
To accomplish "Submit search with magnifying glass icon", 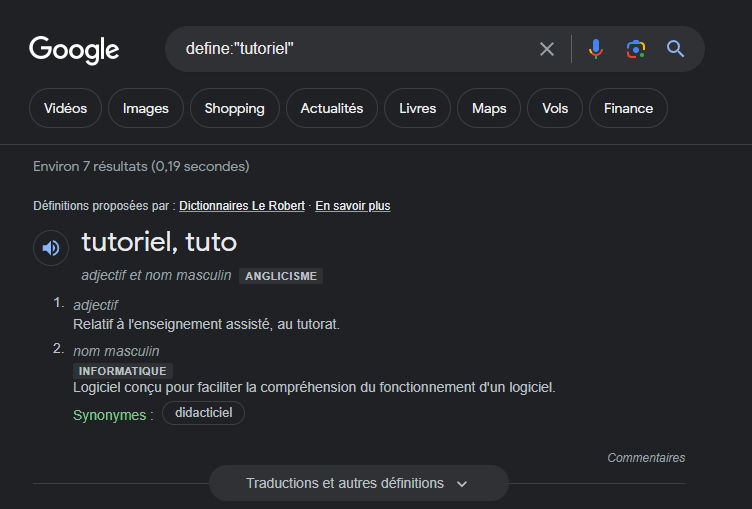I will coord(675,49).
